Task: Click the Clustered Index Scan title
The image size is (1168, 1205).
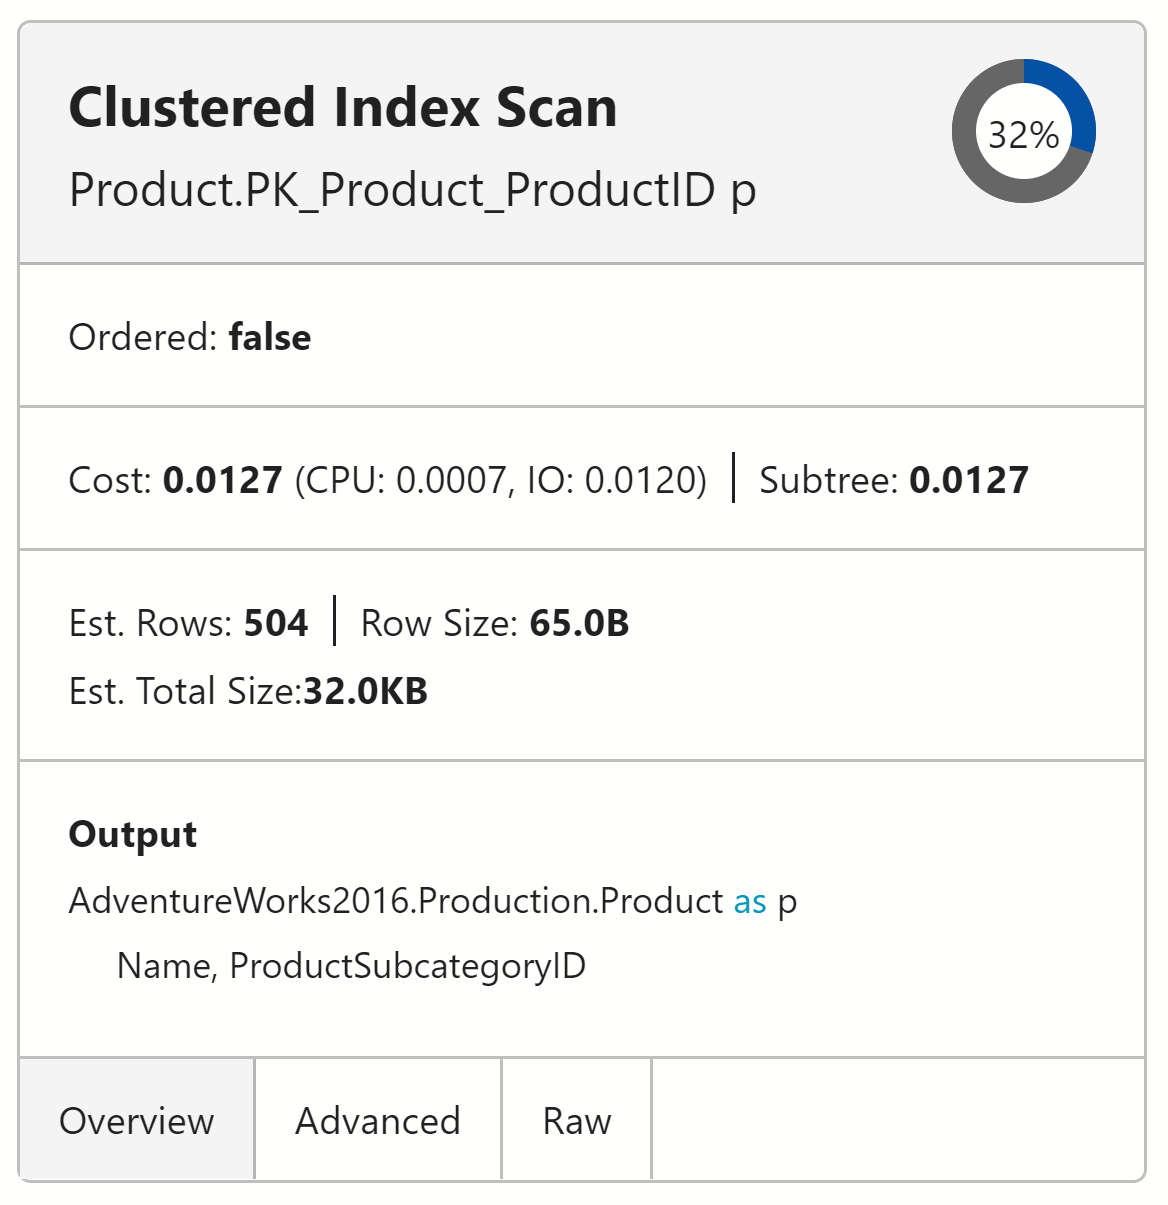Action: pos(343,108)
